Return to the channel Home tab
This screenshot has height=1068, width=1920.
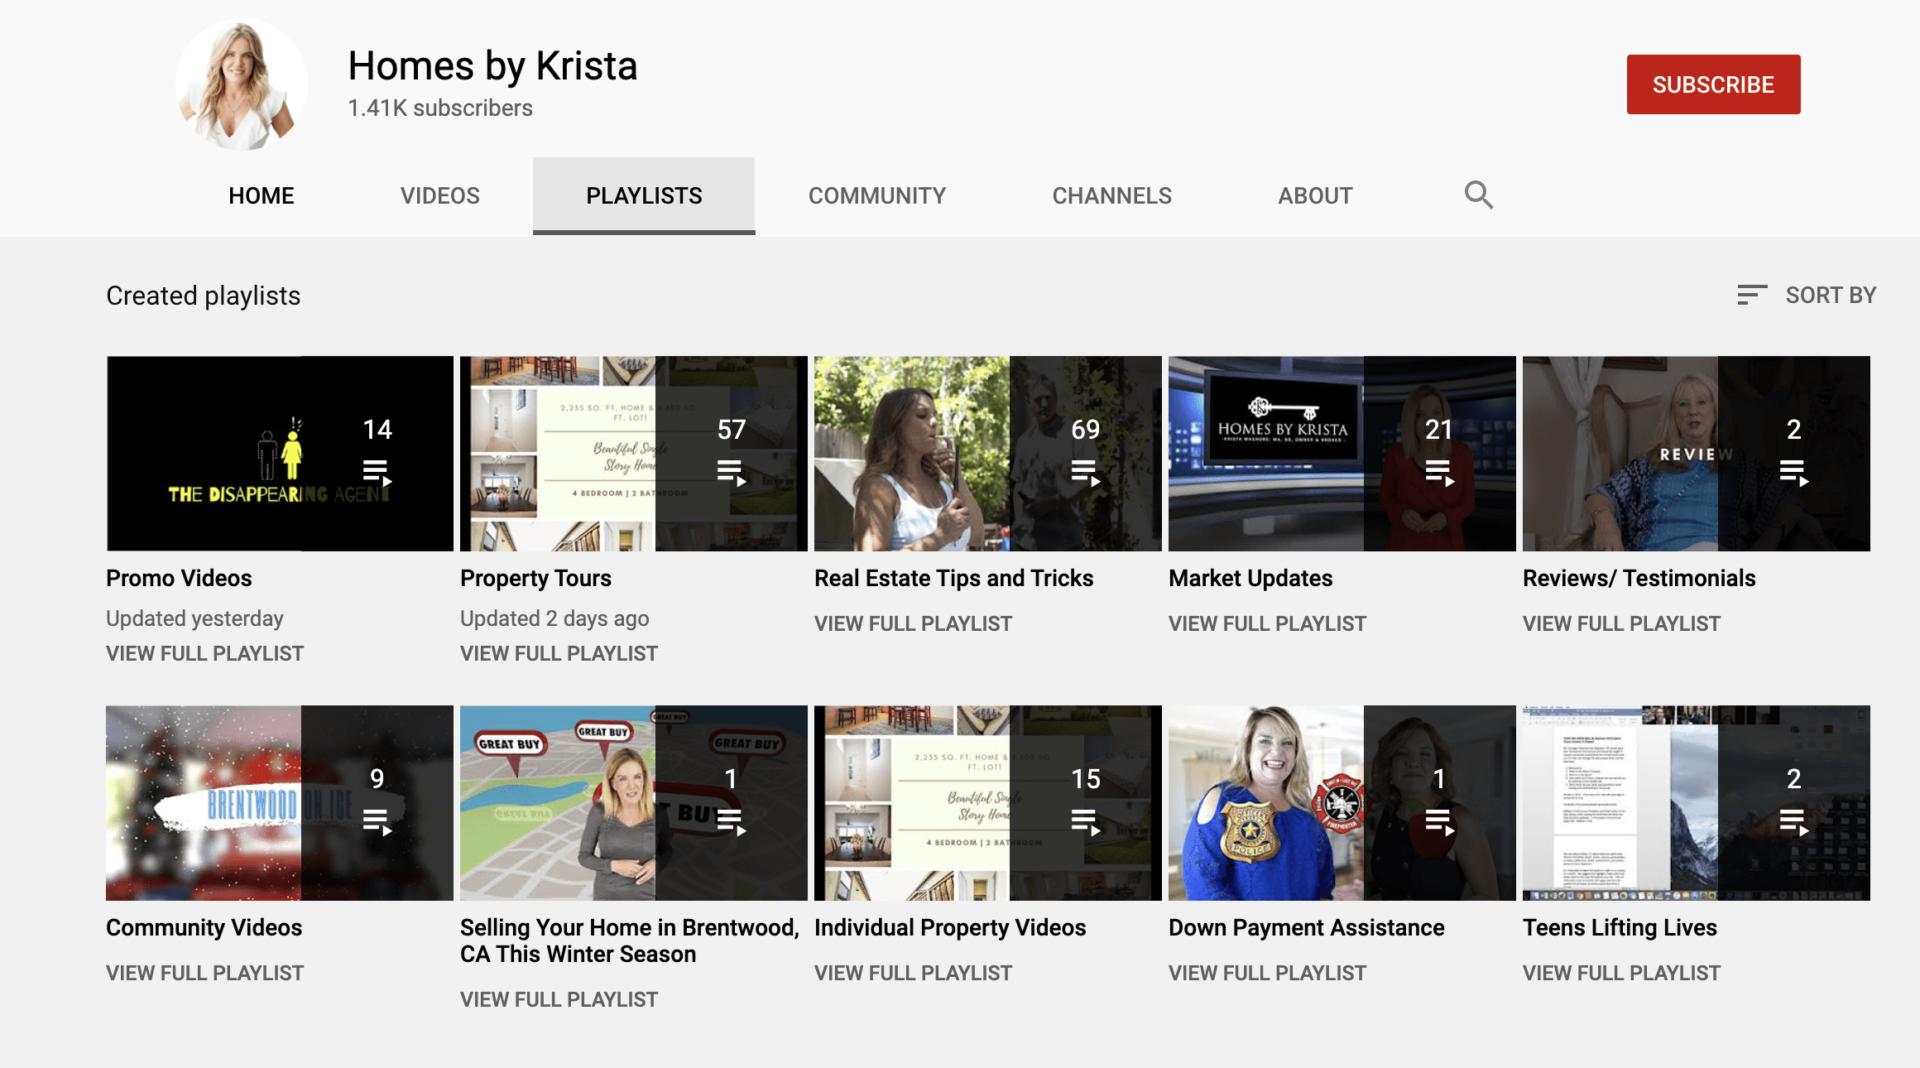[x=261, y=196]
